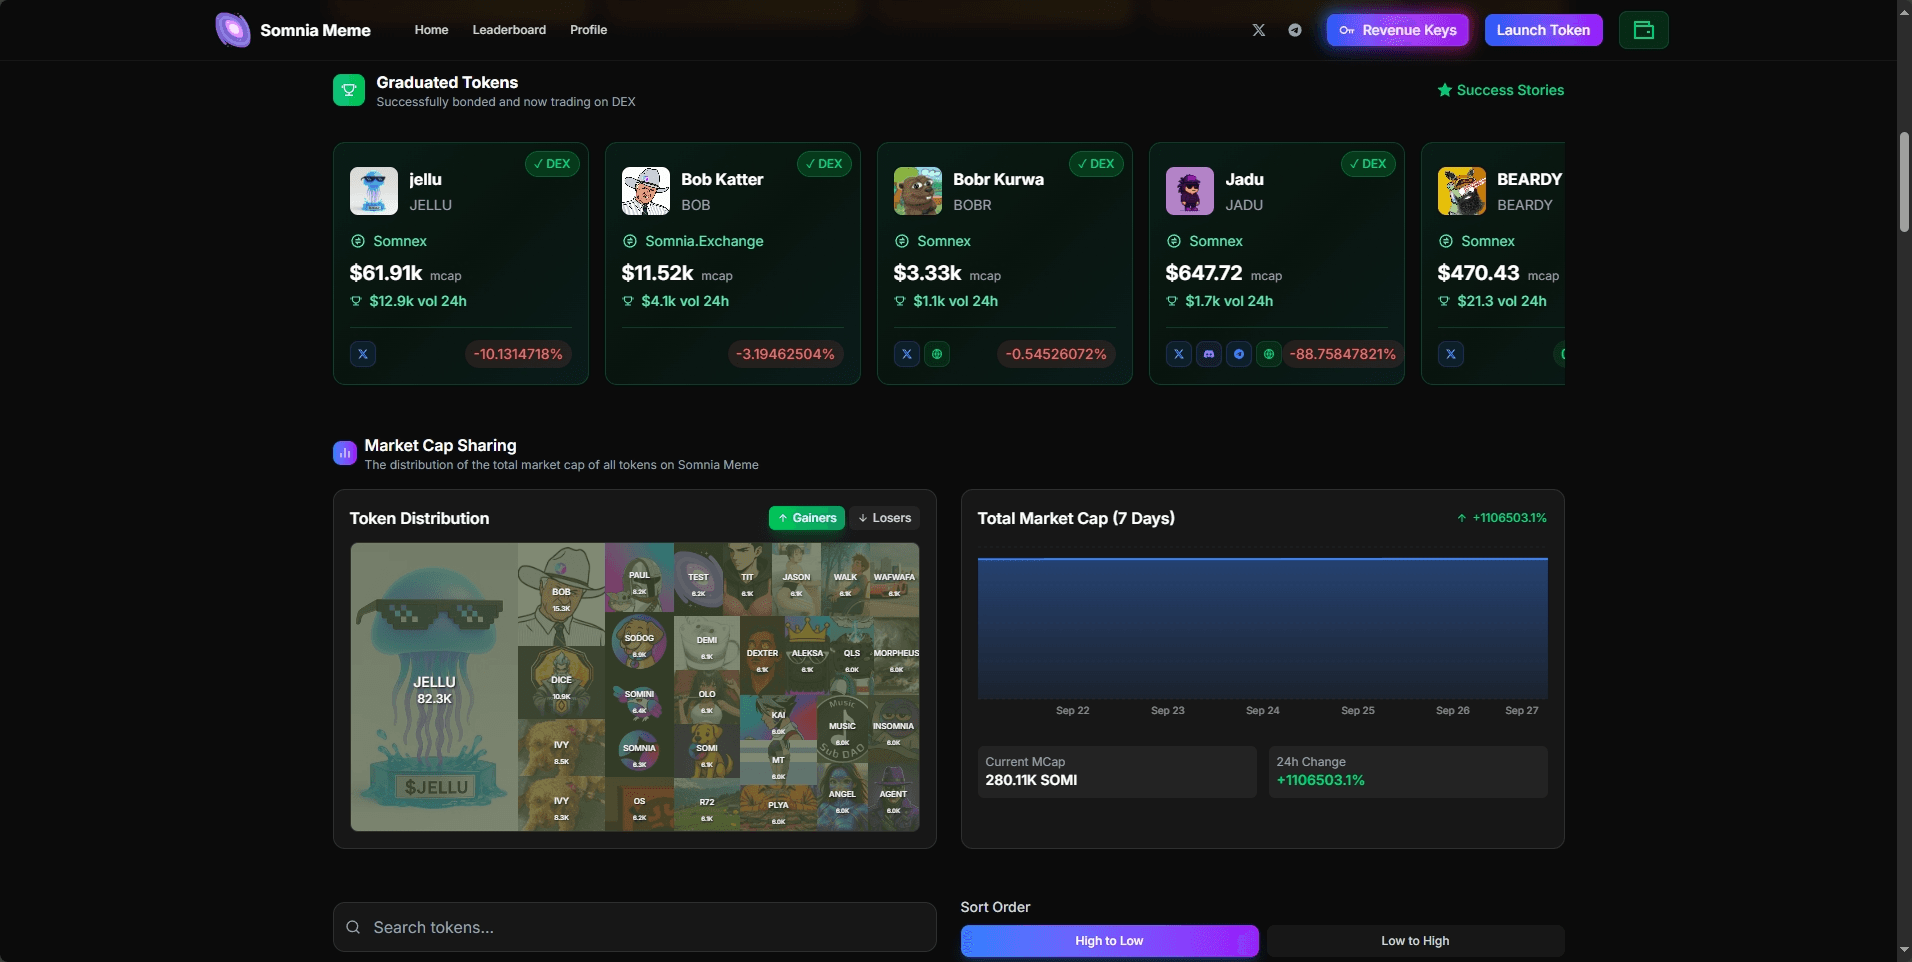Click the Somnia Meme logo icon
This screenshot has width=1912, height=962.
[x=233, y=30]
